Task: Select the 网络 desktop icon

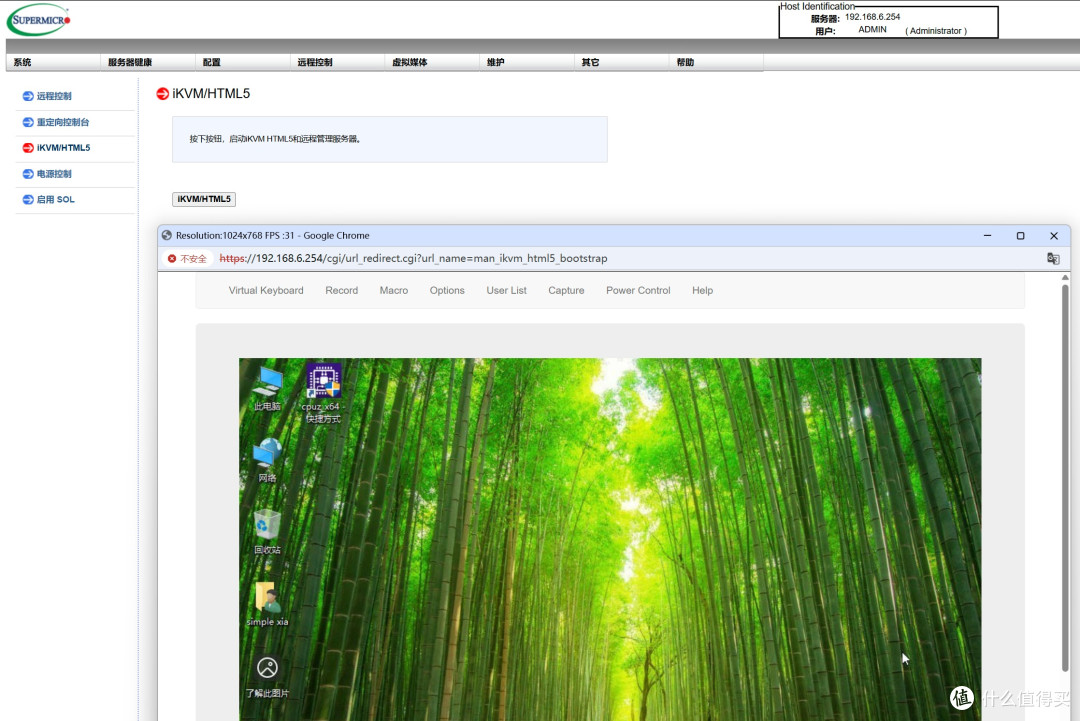Action: pos(267,460)
